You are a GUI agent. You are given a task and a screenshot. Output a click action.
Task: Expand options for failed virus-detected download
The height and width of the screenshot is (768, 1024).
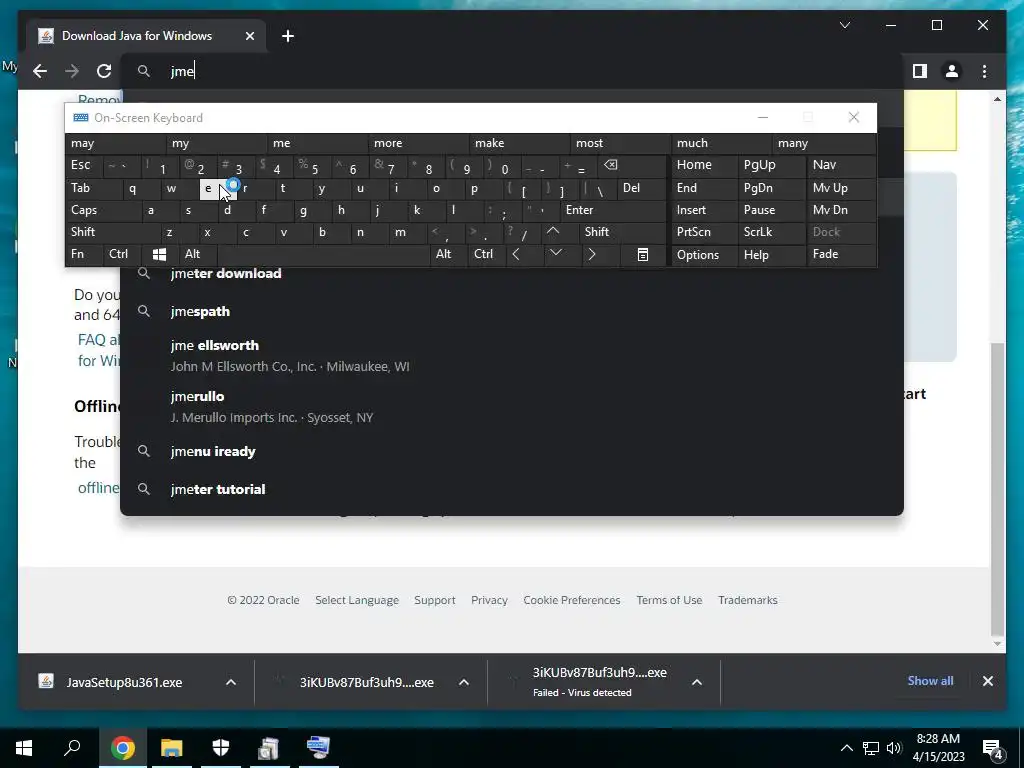click(x=697, y=682)
